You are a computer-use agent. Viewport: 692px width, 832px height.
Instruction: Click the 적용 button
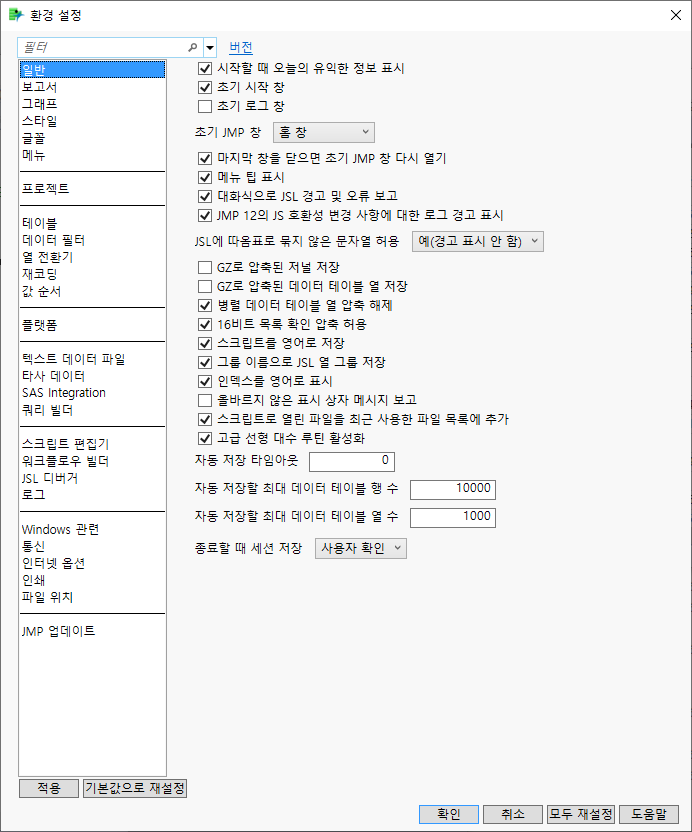[x=49, y=788]
